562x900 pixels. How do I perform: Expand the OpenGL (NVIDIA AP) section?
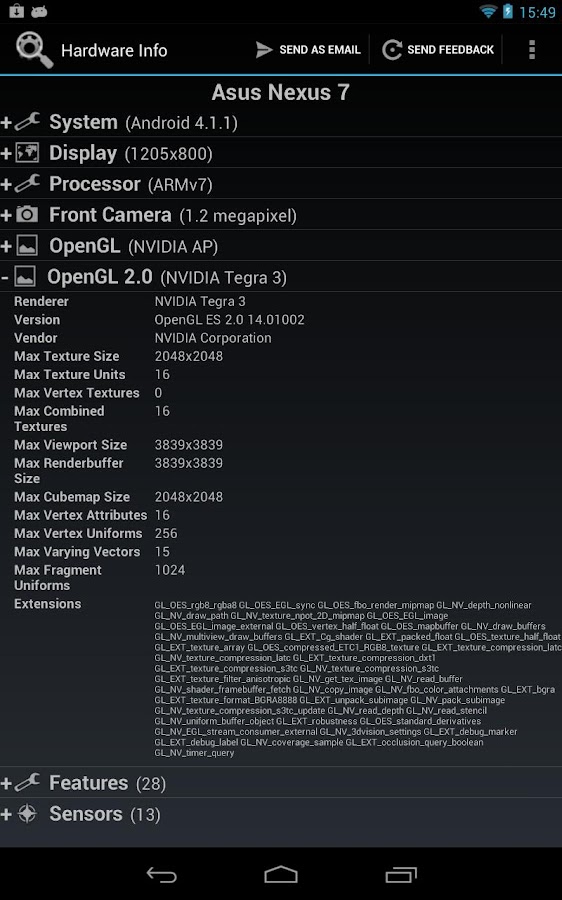tap(281, 246)
